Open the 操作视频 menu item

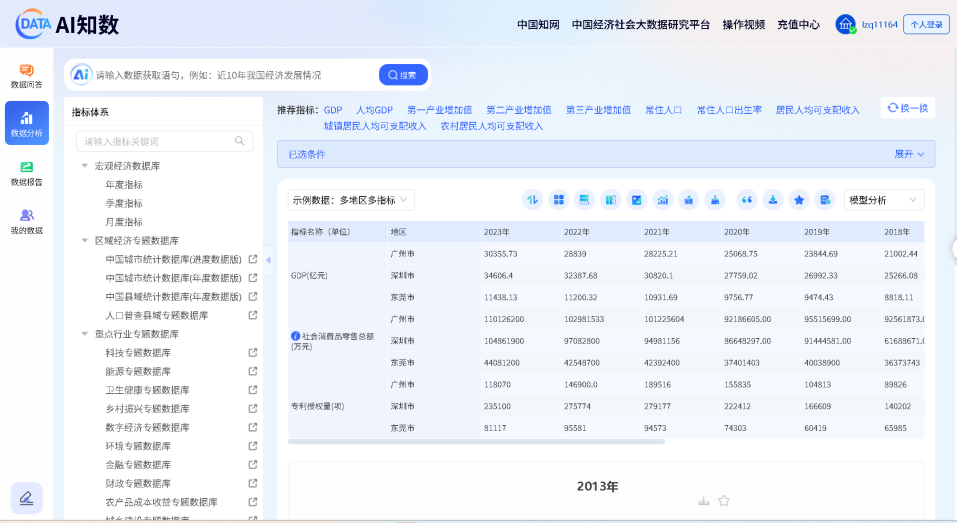[743, 24]
